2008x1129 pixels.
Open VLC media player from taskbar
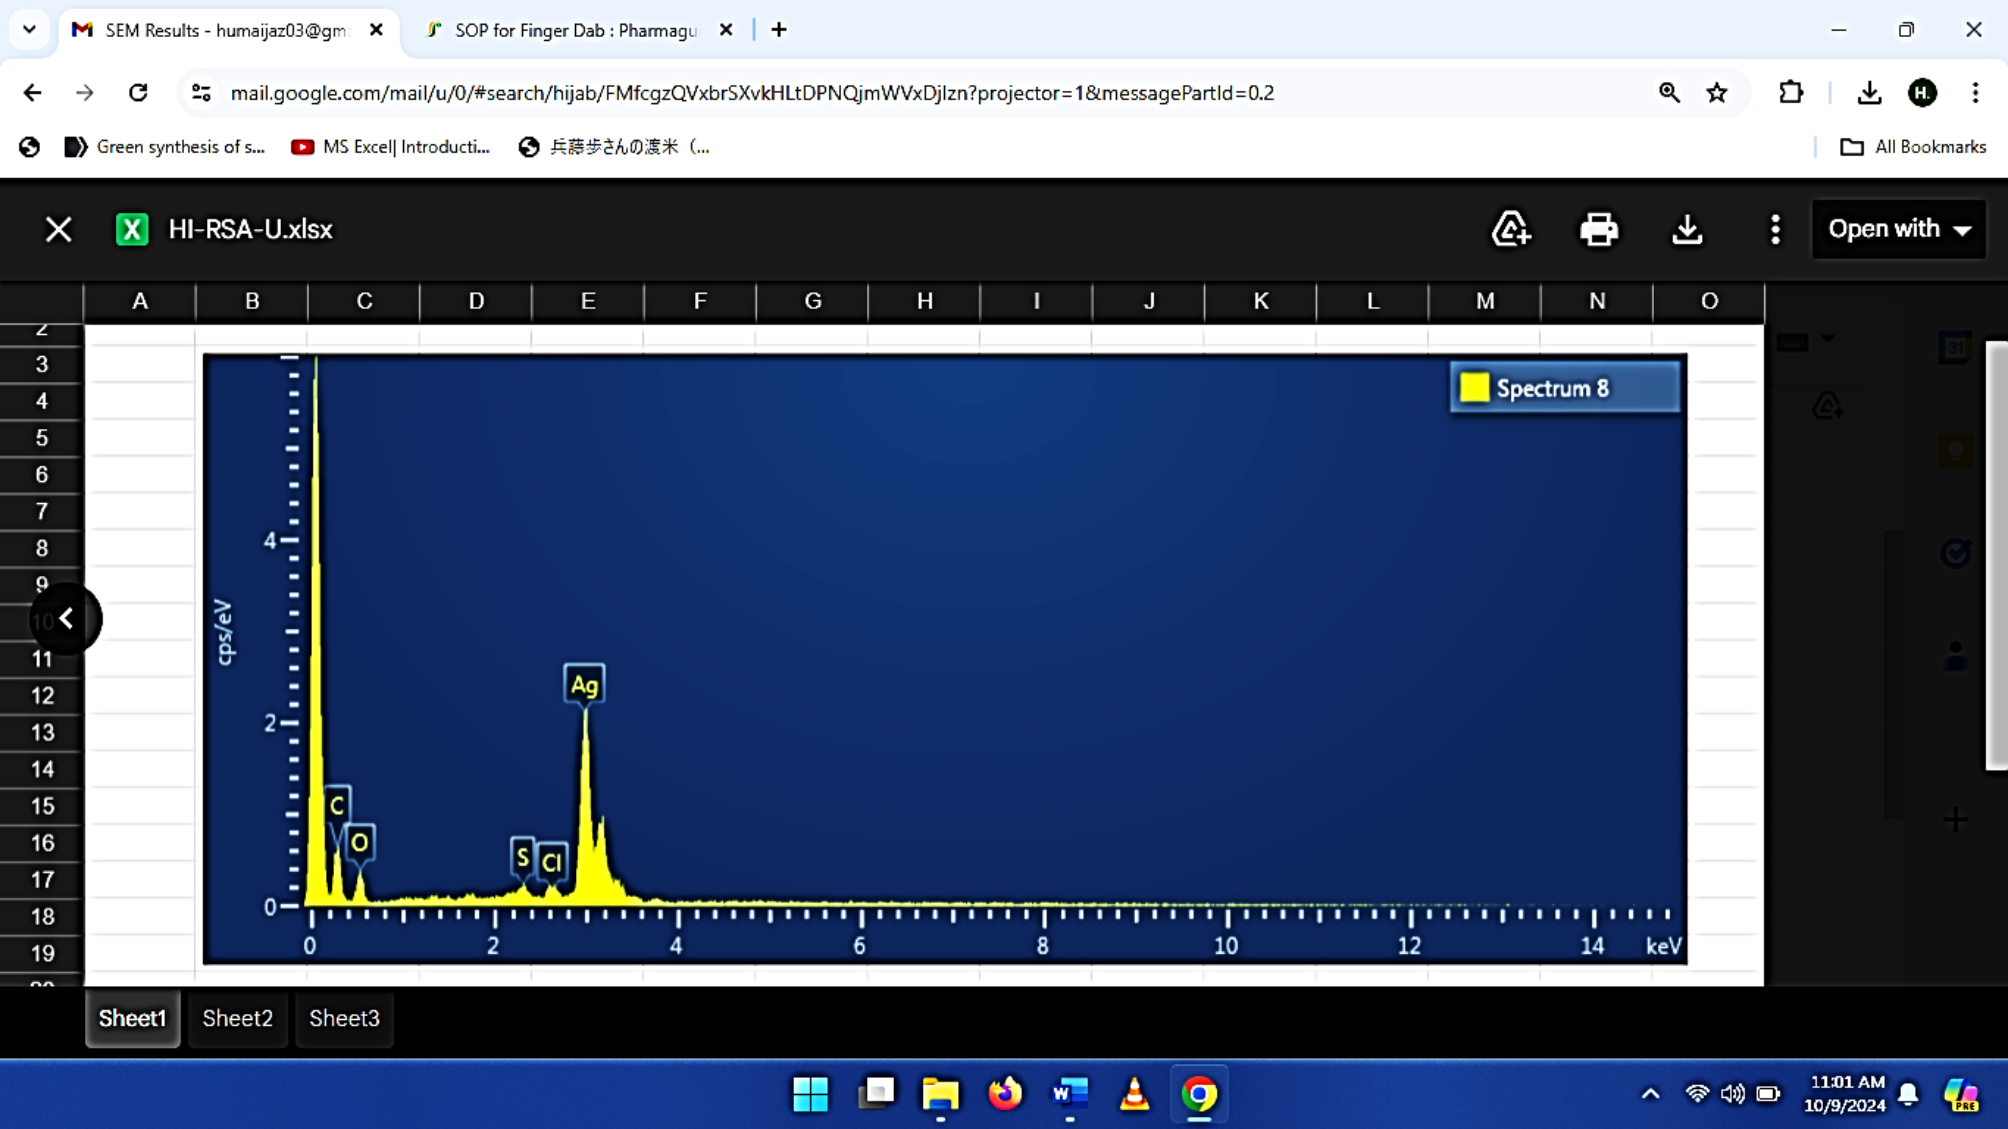click(1134, 1094)
